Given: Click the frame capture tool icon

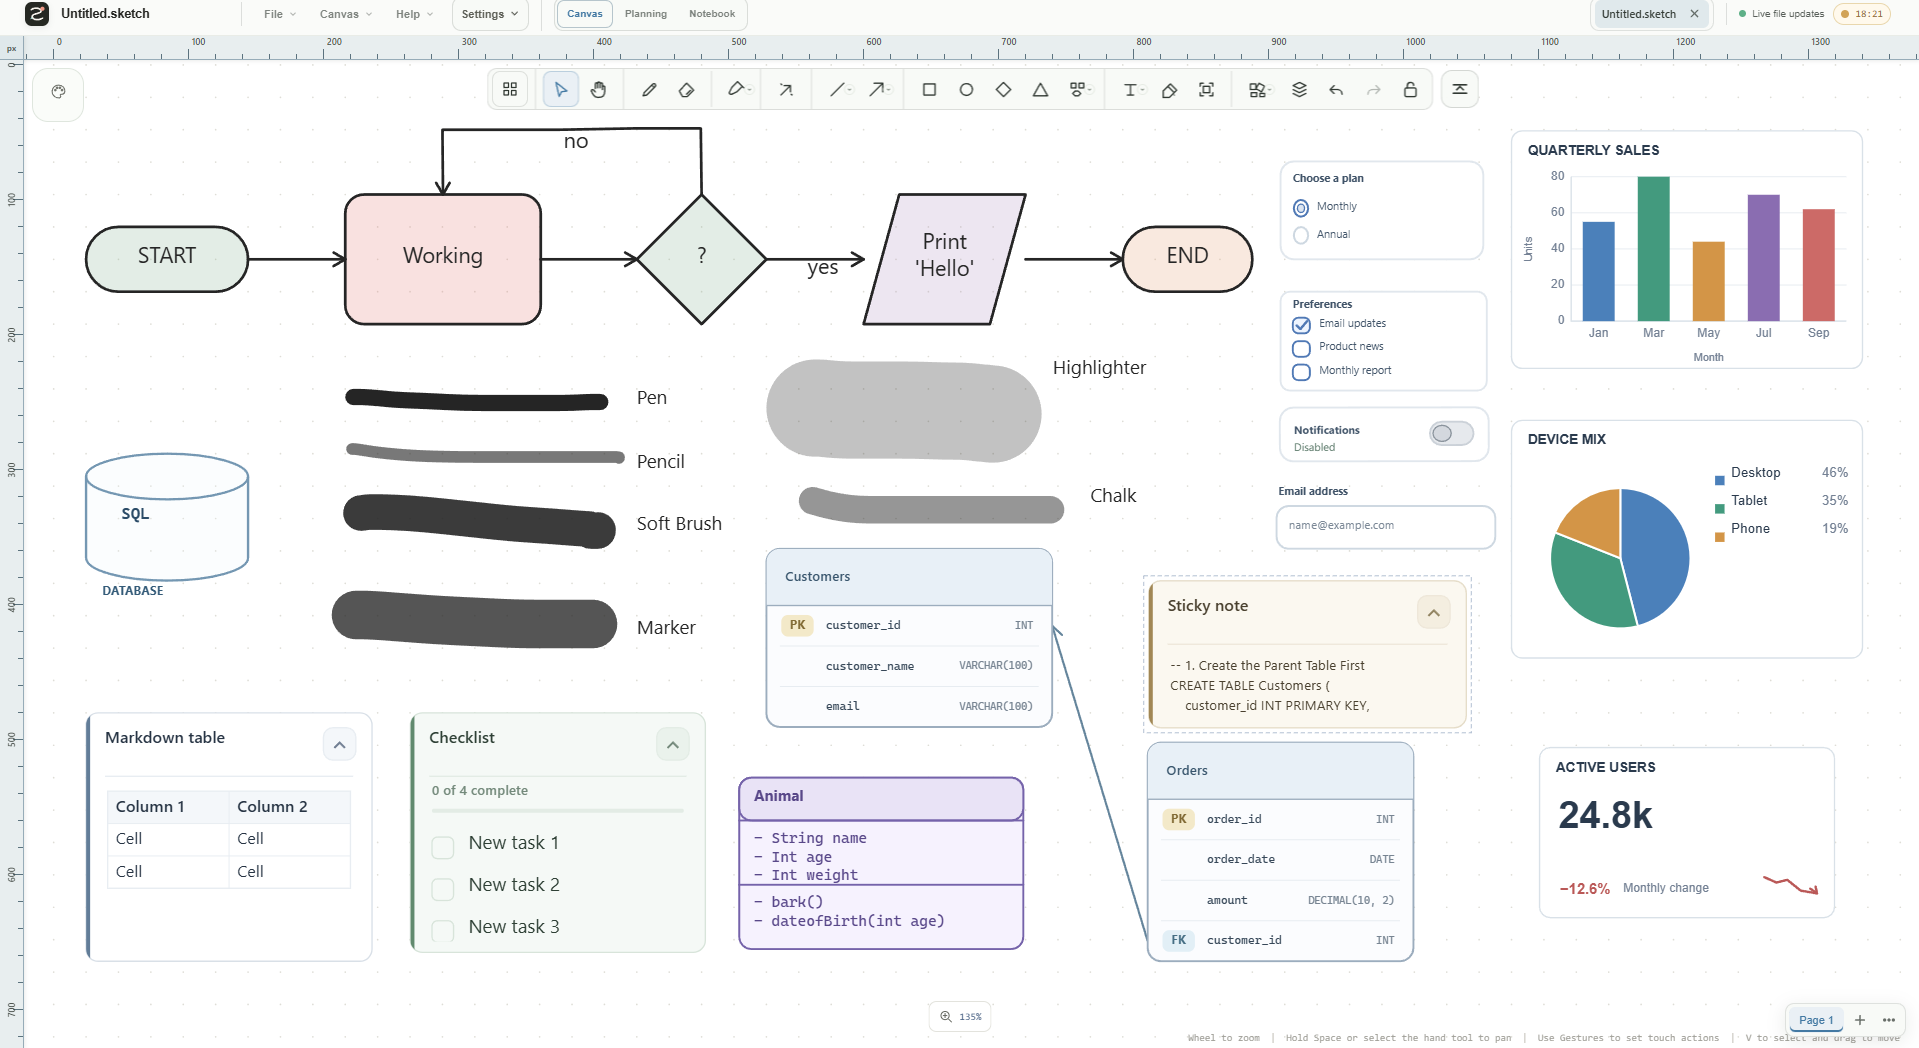Looking at the screenshot, I should [x=1207, y=90].
